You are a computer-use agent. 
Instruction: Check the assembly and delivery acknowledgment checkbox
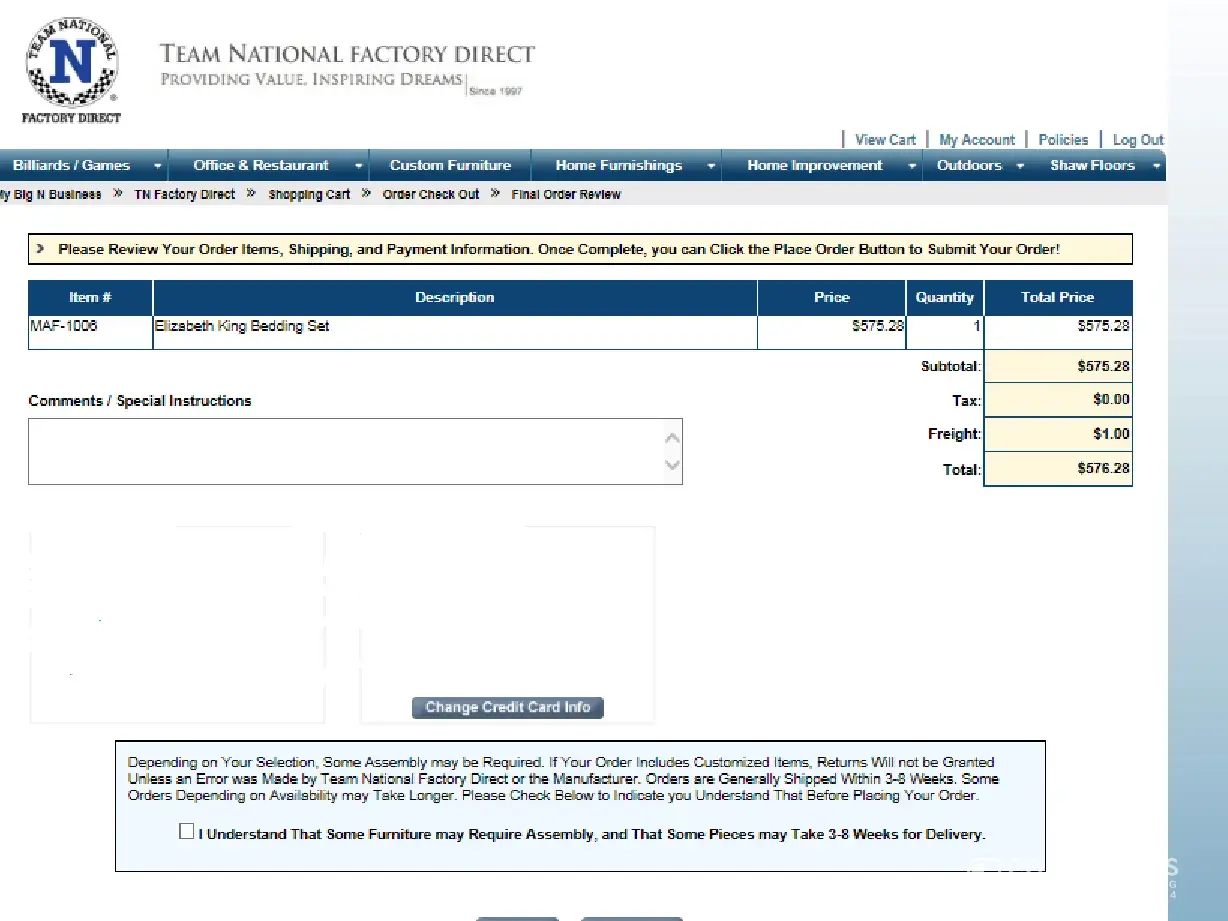pyautogui.click(x=187, y=832)
